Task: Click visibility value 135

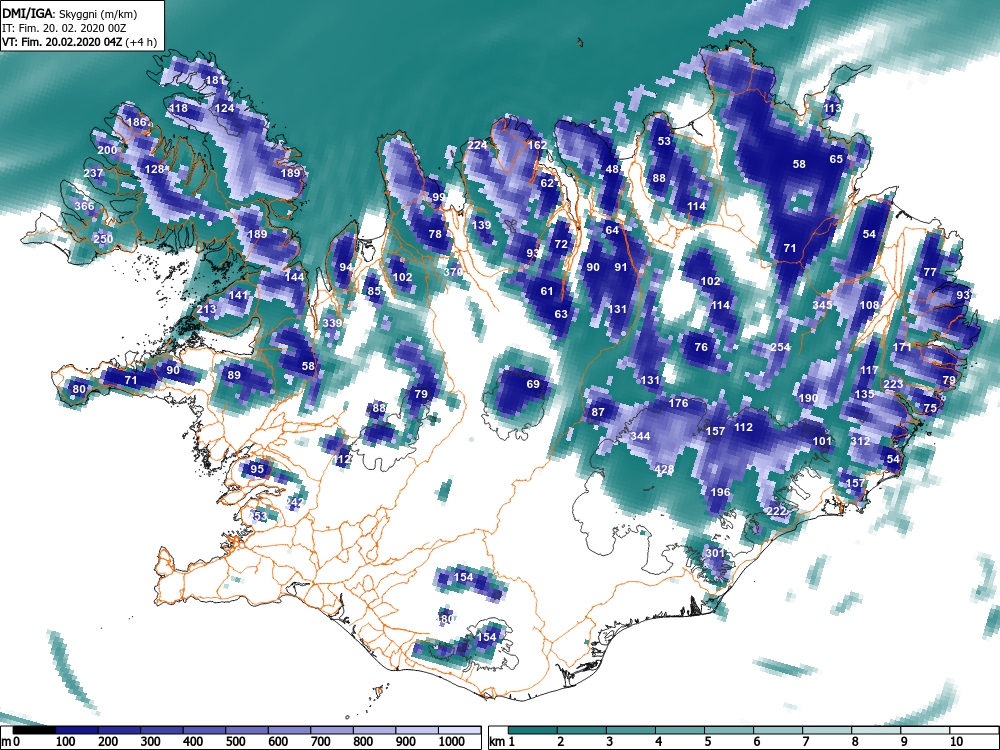Action: pos(864,393)
